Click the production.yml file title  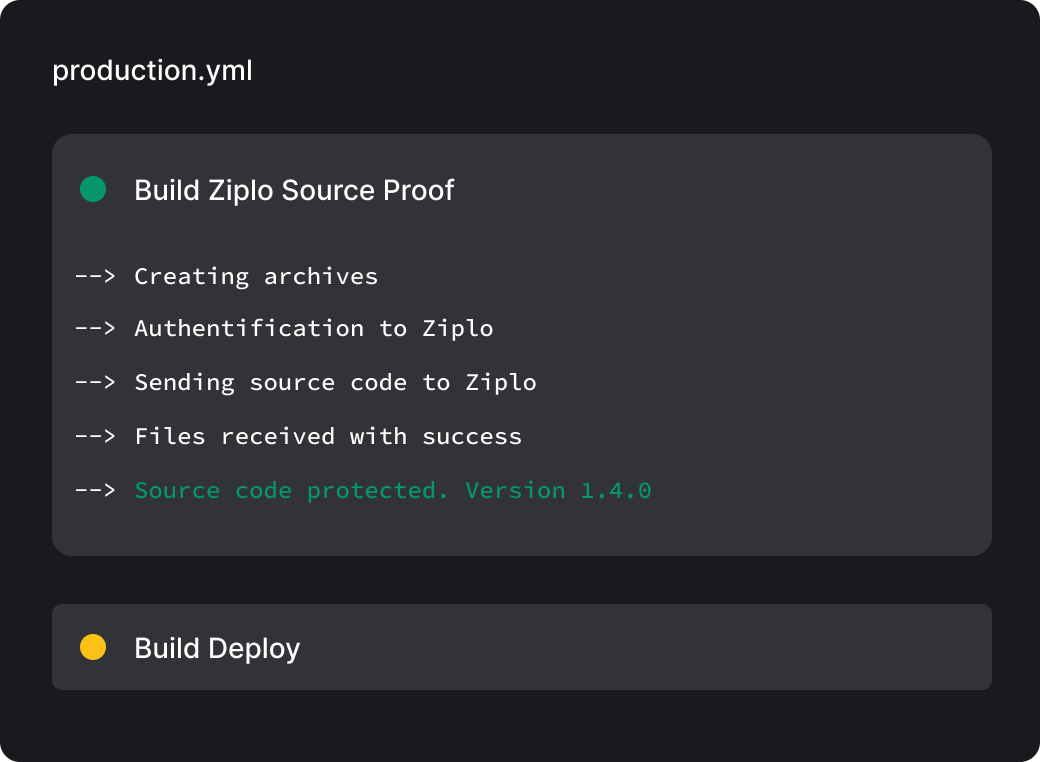click(152, 71)
